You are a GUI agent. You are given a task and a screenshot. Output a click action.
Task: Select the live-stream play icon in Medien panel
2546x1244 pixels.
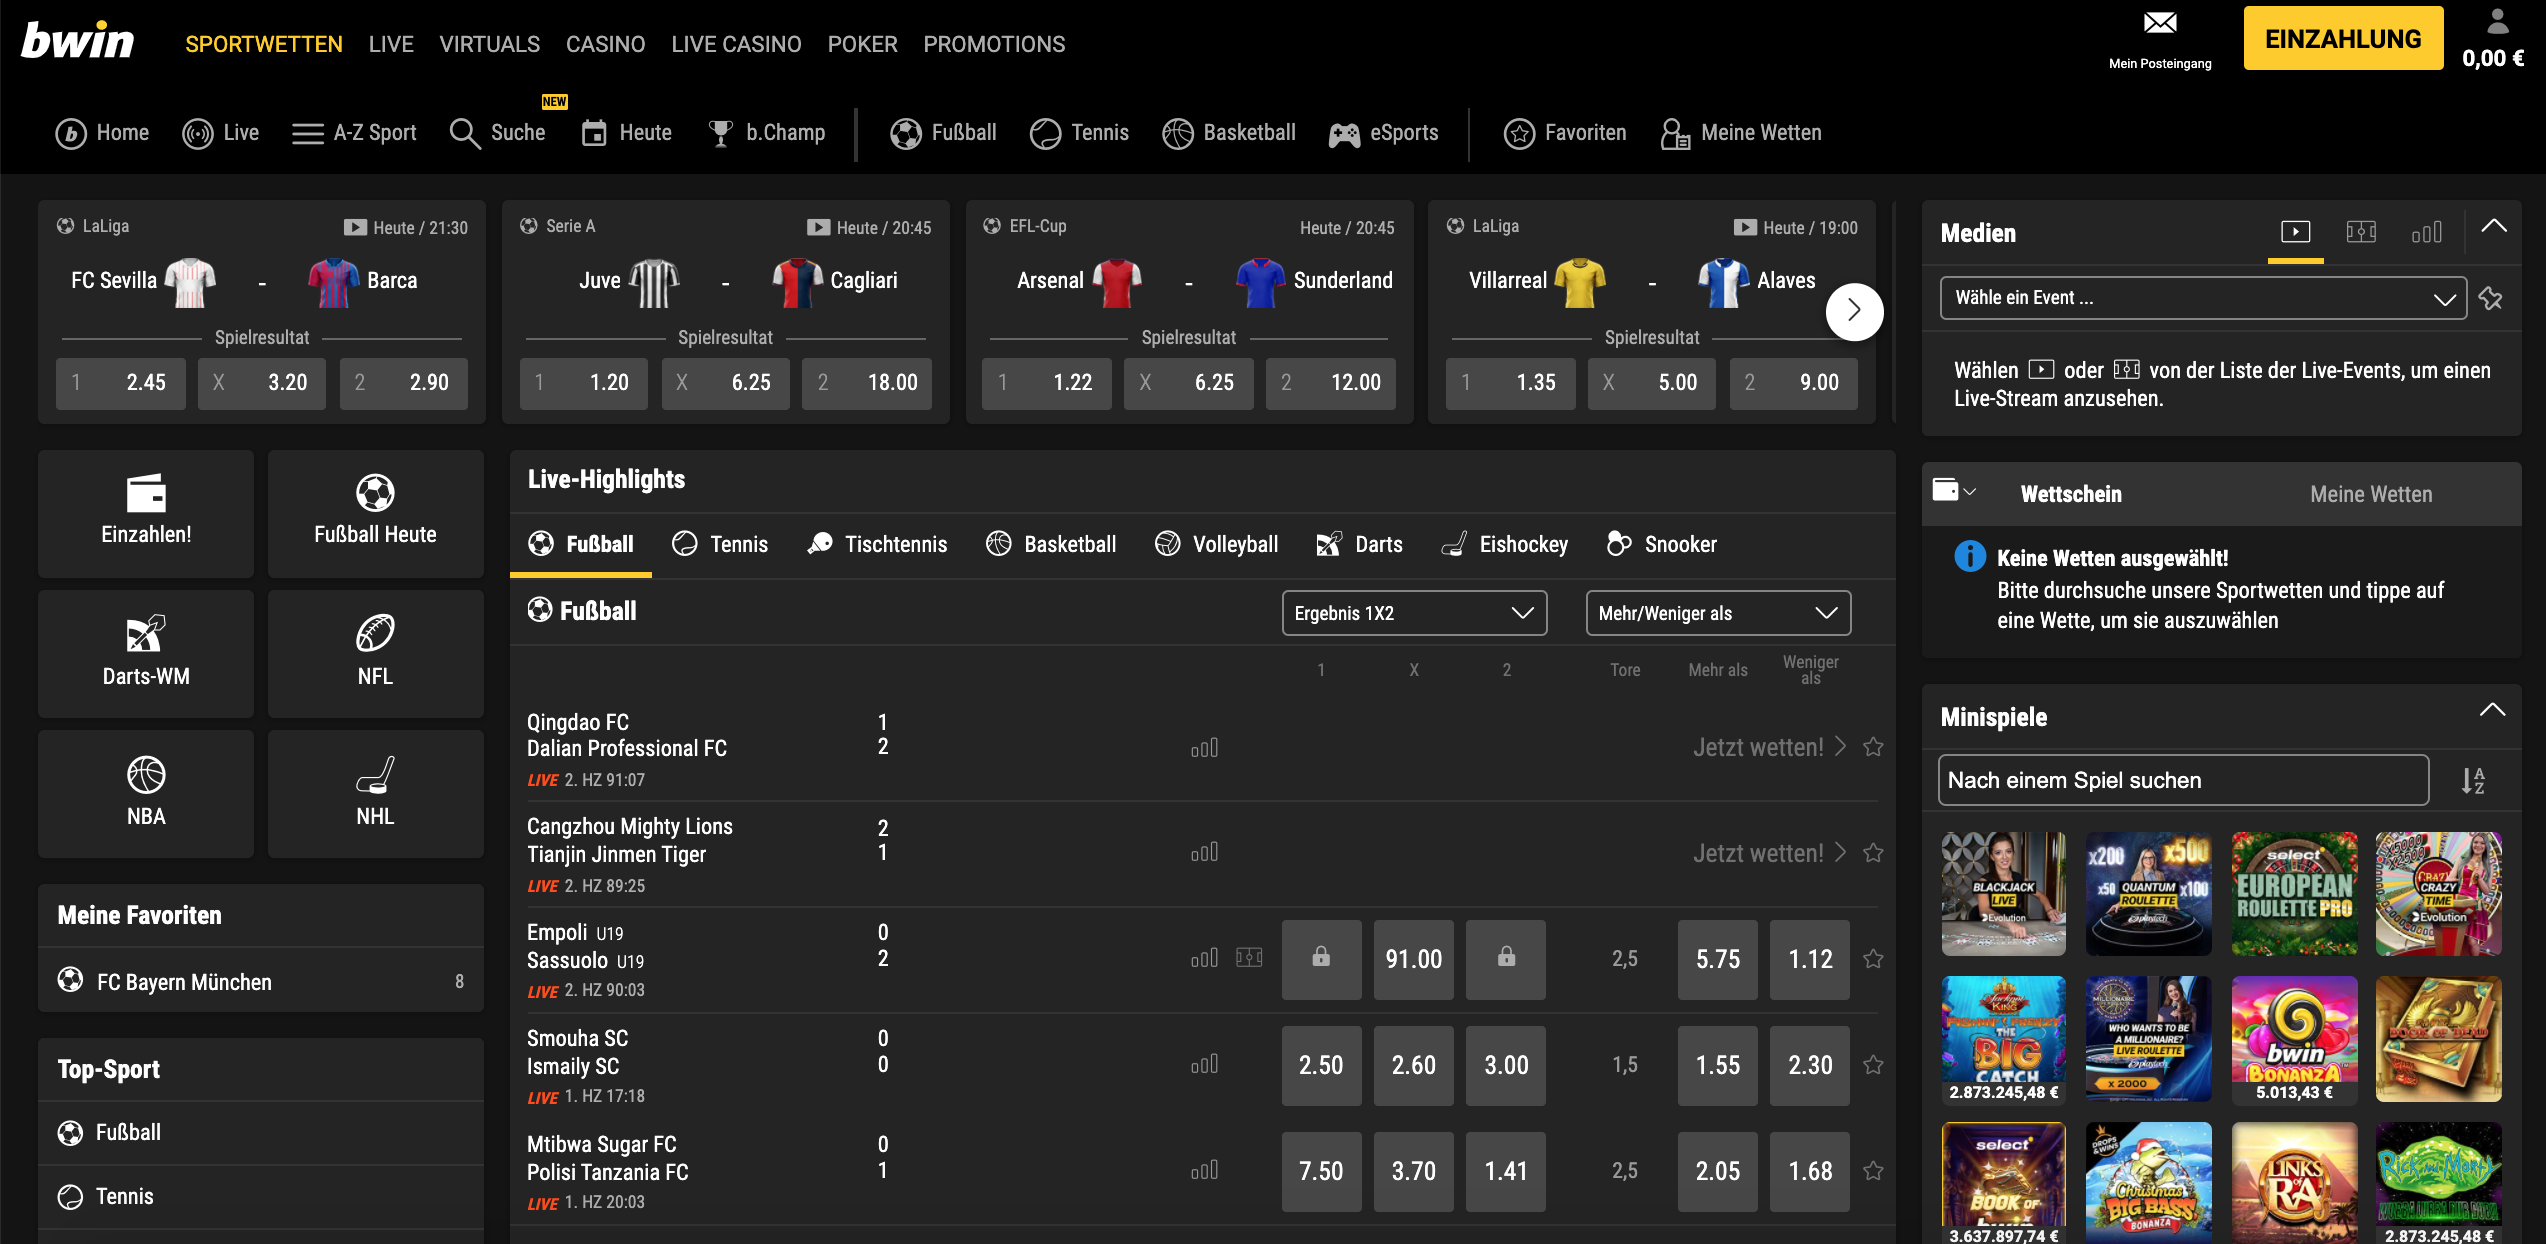(x=2295, y=231)
